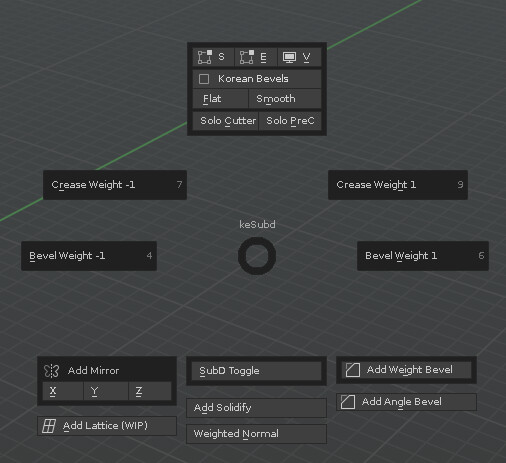Apply the Weighted Normal option
506x463 pixels.
(x=256, y=434)
